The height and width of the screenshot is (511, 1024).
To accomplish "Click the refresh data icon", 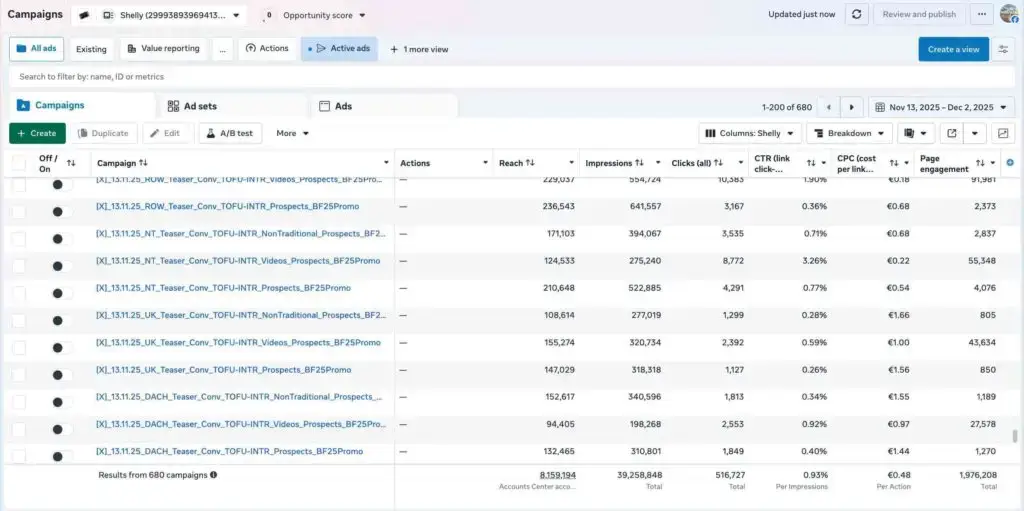I will click(x=856, y=14).
